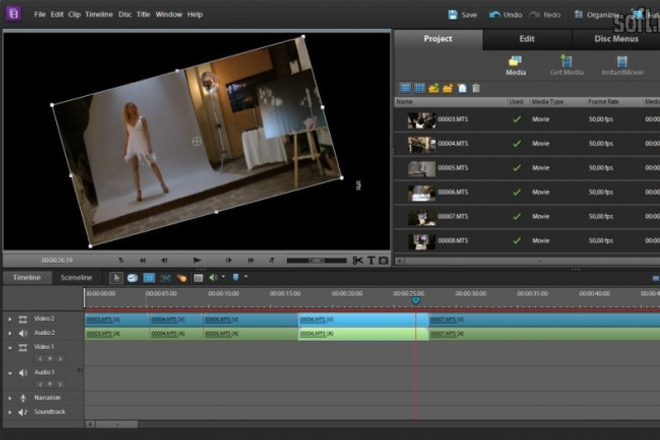Expand the Video 2 track
This screenshot has width=660, height=440.
pyautogui.click(x=10, y=320)
